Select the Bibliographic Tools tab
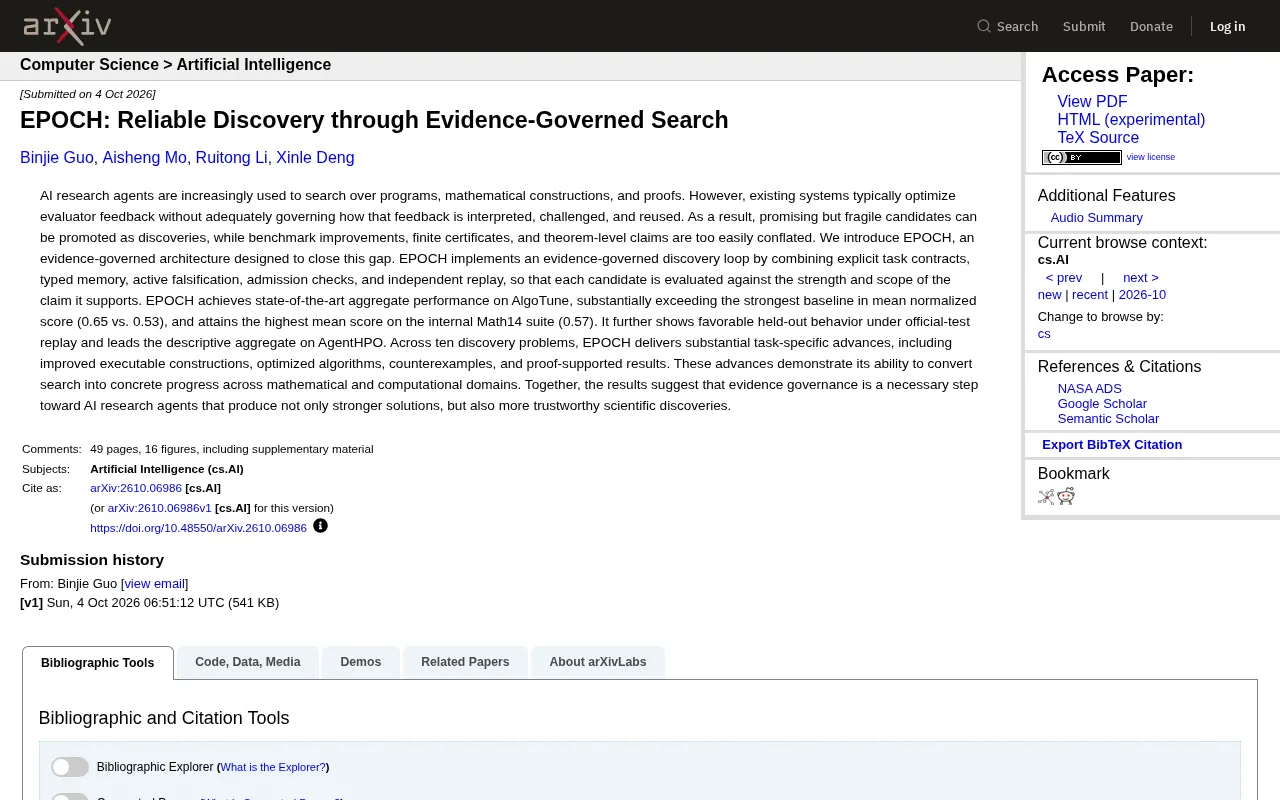Viewport: 1280px width, 800px height. (x=98, y=663)
